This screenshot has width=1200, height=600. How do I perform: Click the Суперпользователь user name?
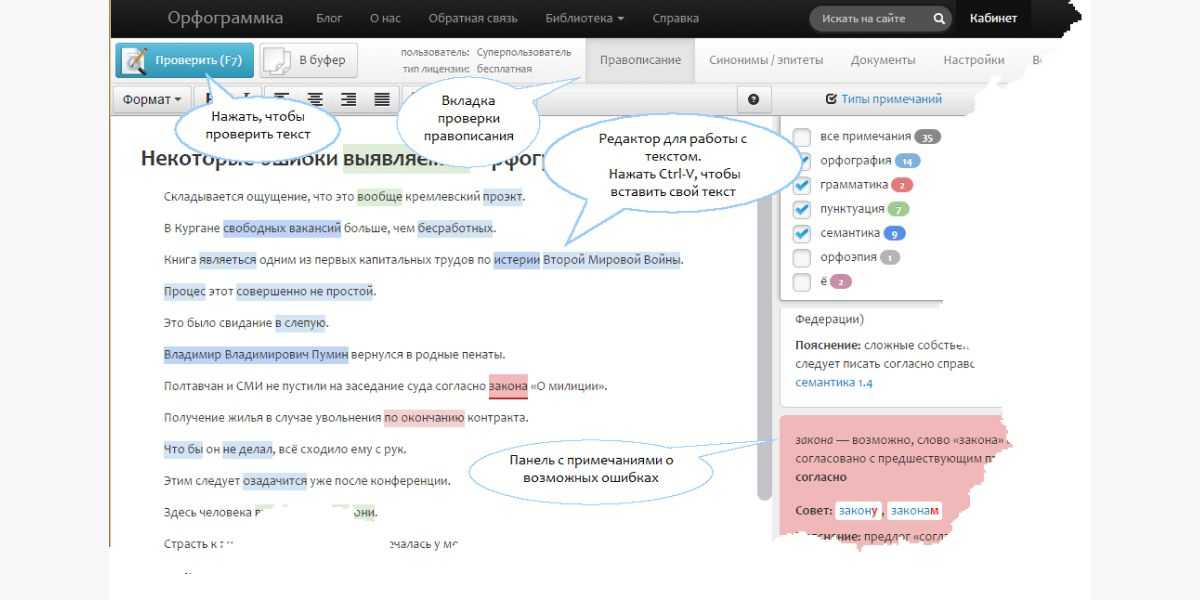point(524,51)
